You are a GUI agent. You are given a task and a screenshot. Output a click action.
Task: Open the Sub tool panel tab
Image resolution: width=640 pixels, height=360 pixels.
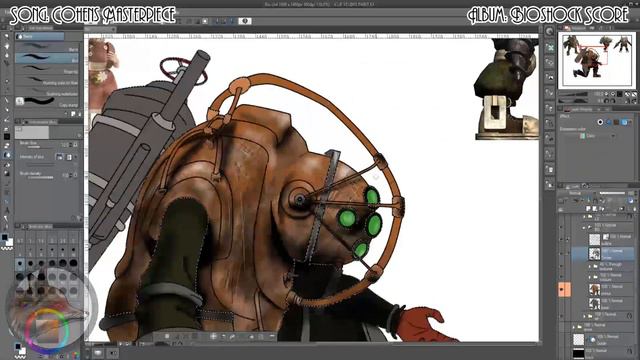tap(40, 28)
